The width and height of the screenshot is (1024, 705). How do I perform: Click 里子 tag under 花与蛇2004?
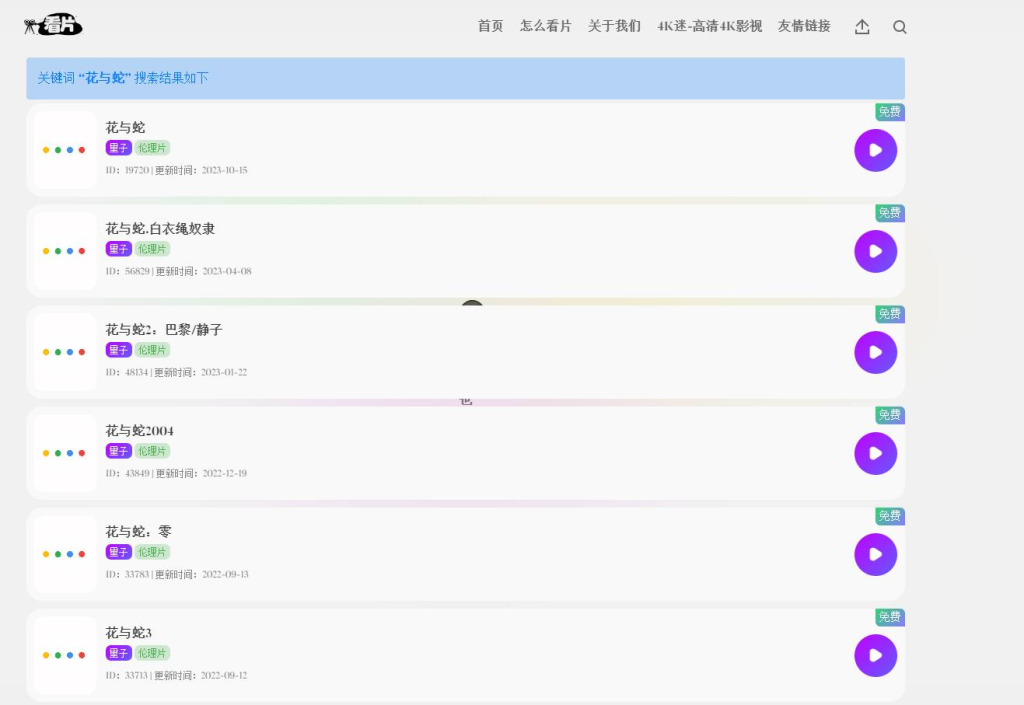(x=118, y=451)
